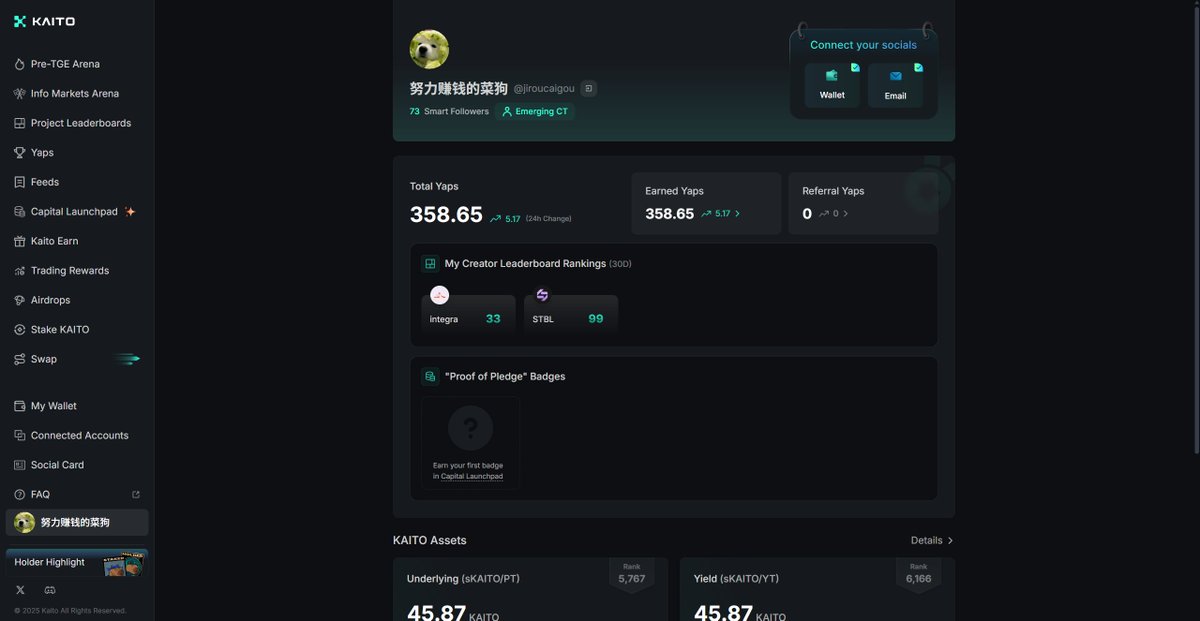Click Rank 5,767 badge
The height and width of the screenshot is (621, 1200).
point(632,575)
